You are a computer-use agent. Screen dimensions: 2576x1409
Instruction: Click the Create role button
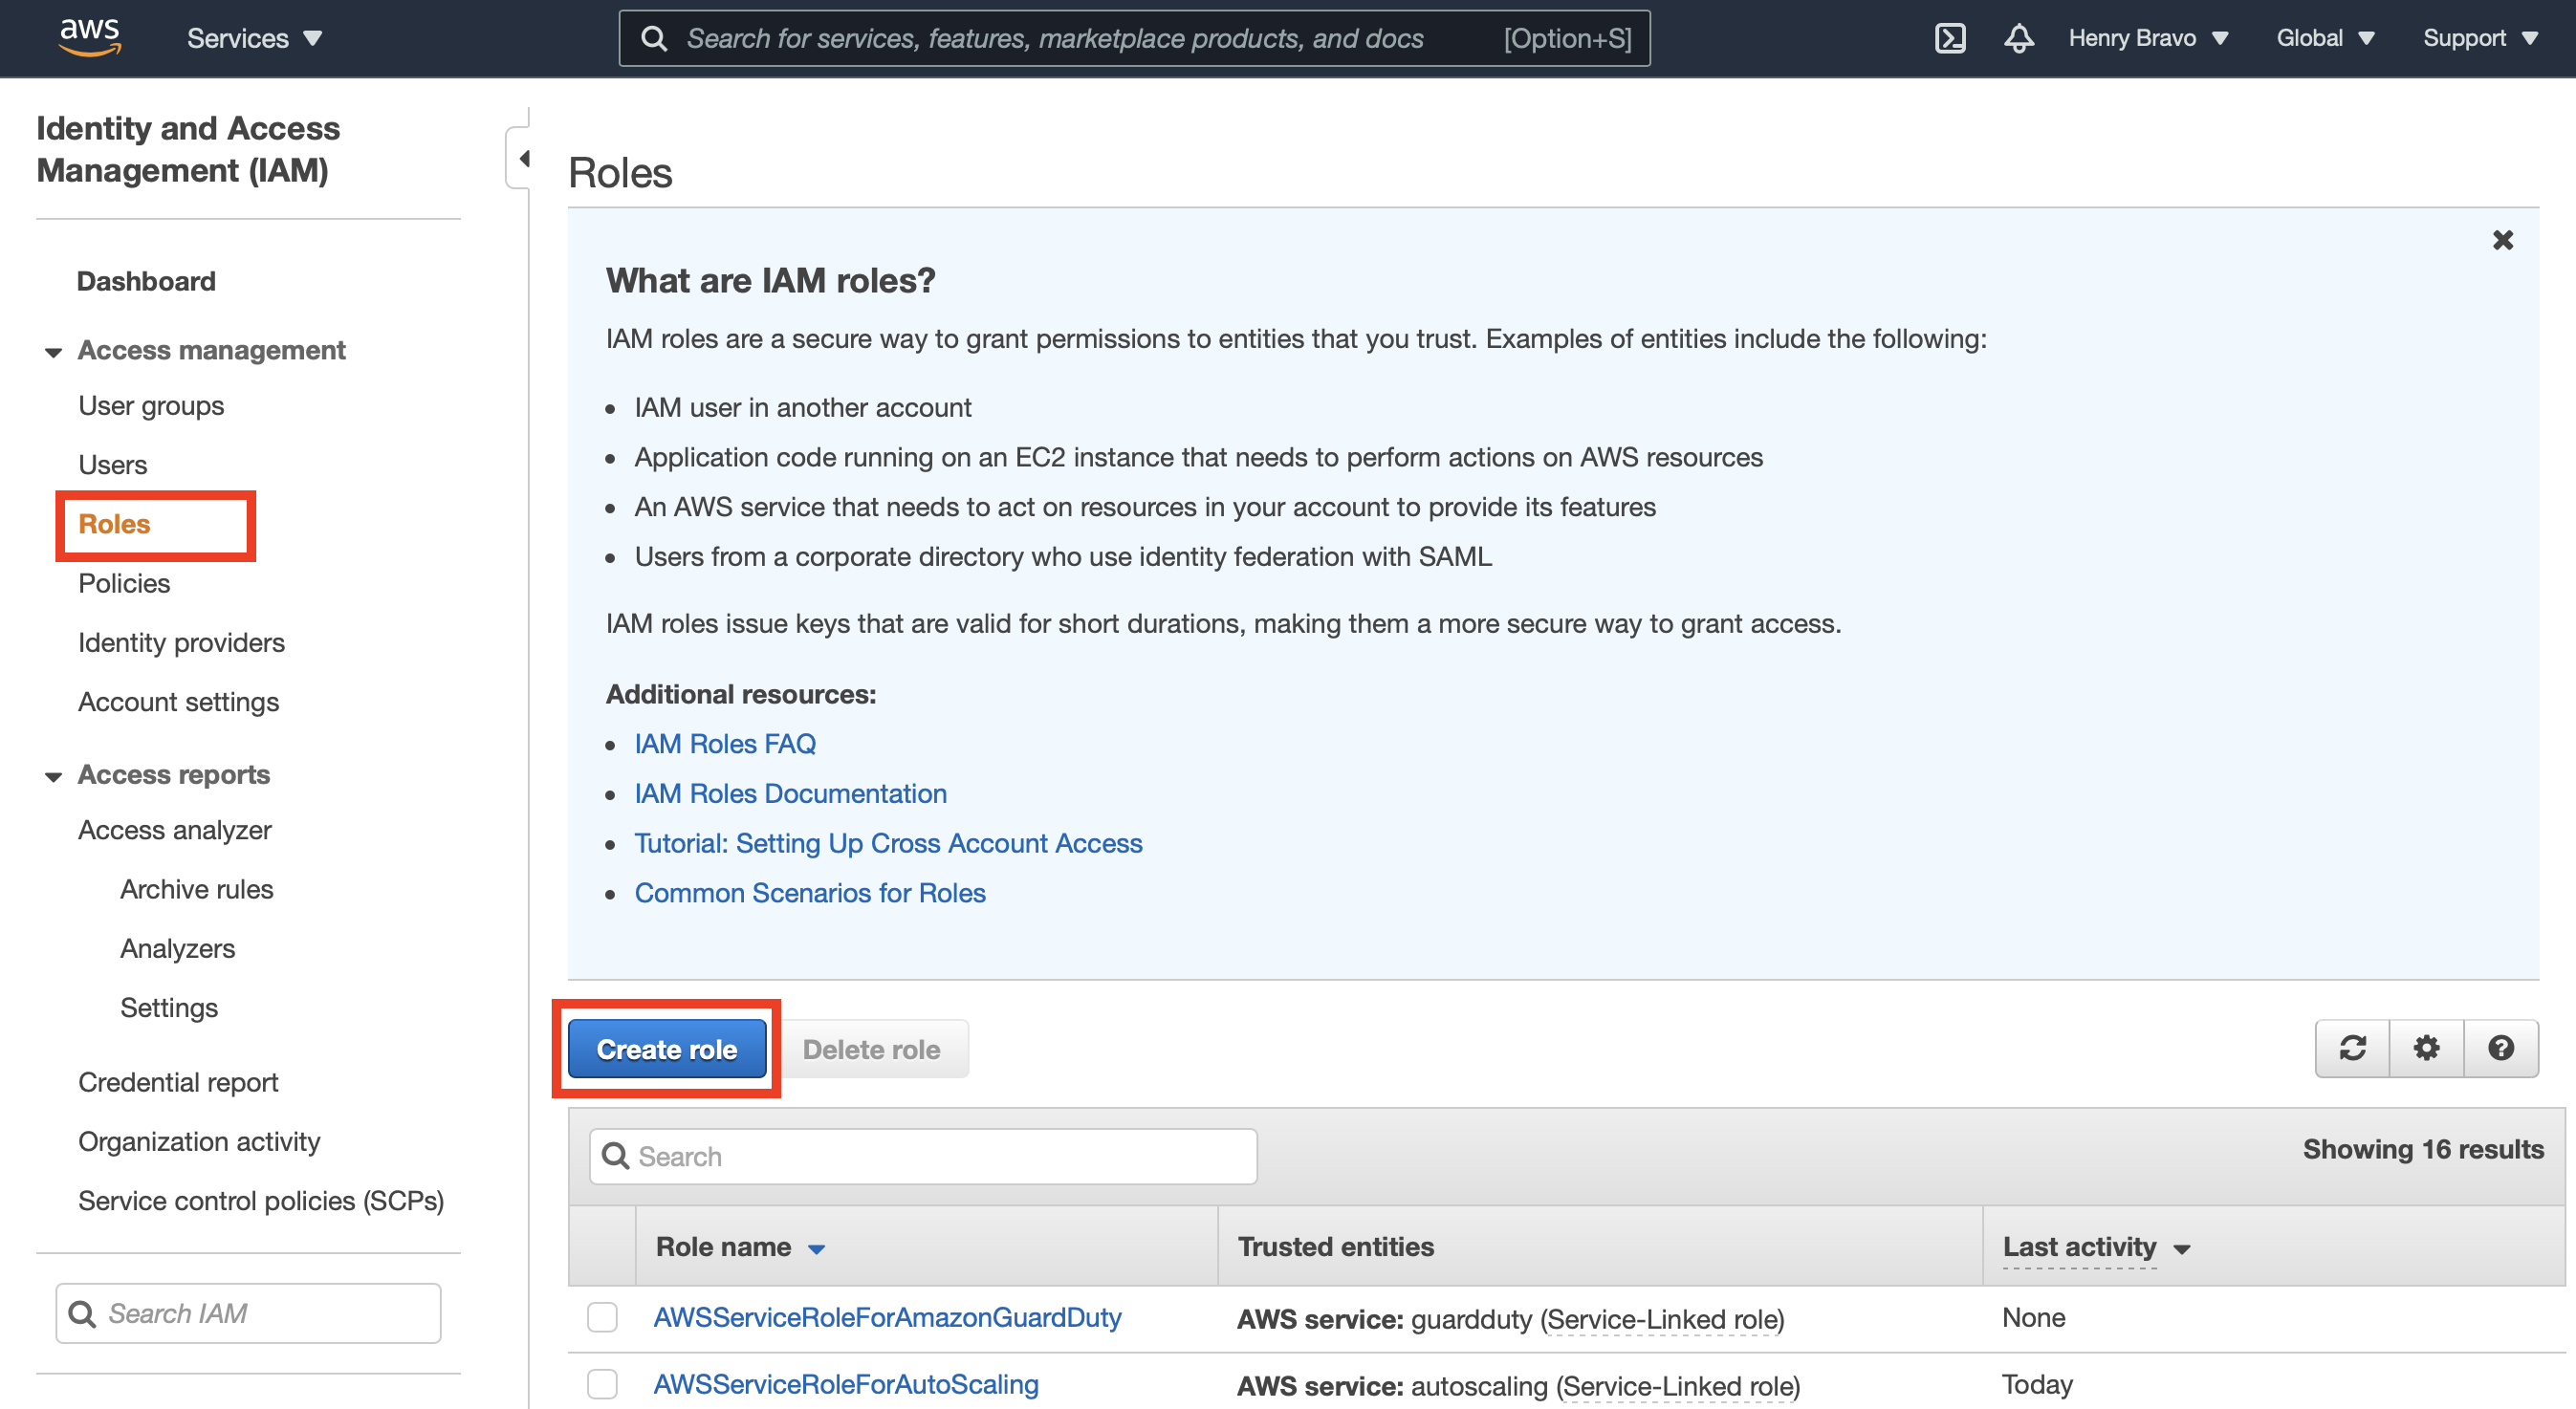666,1049
